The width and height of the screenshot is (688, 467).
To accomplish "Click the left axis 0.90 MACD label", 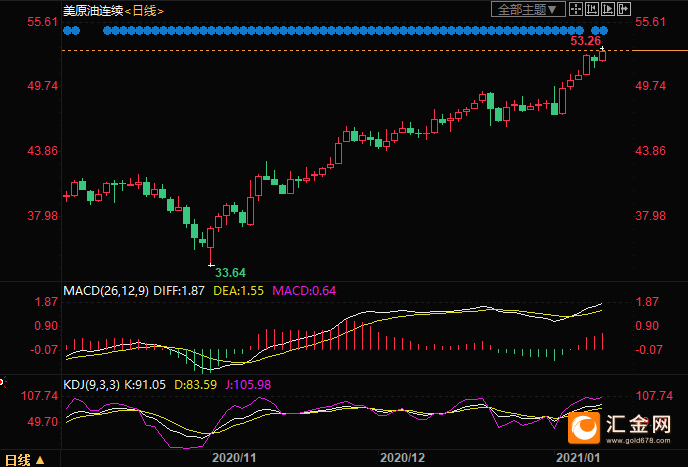I will pyautogui.click(x=46, y=326).
